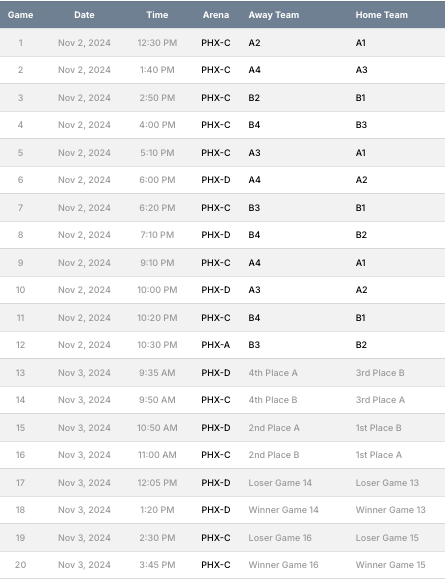The height and width of the screenshot is (580, 445).
Task: Click away team B4 in game 8
Action: coord(254,235)
